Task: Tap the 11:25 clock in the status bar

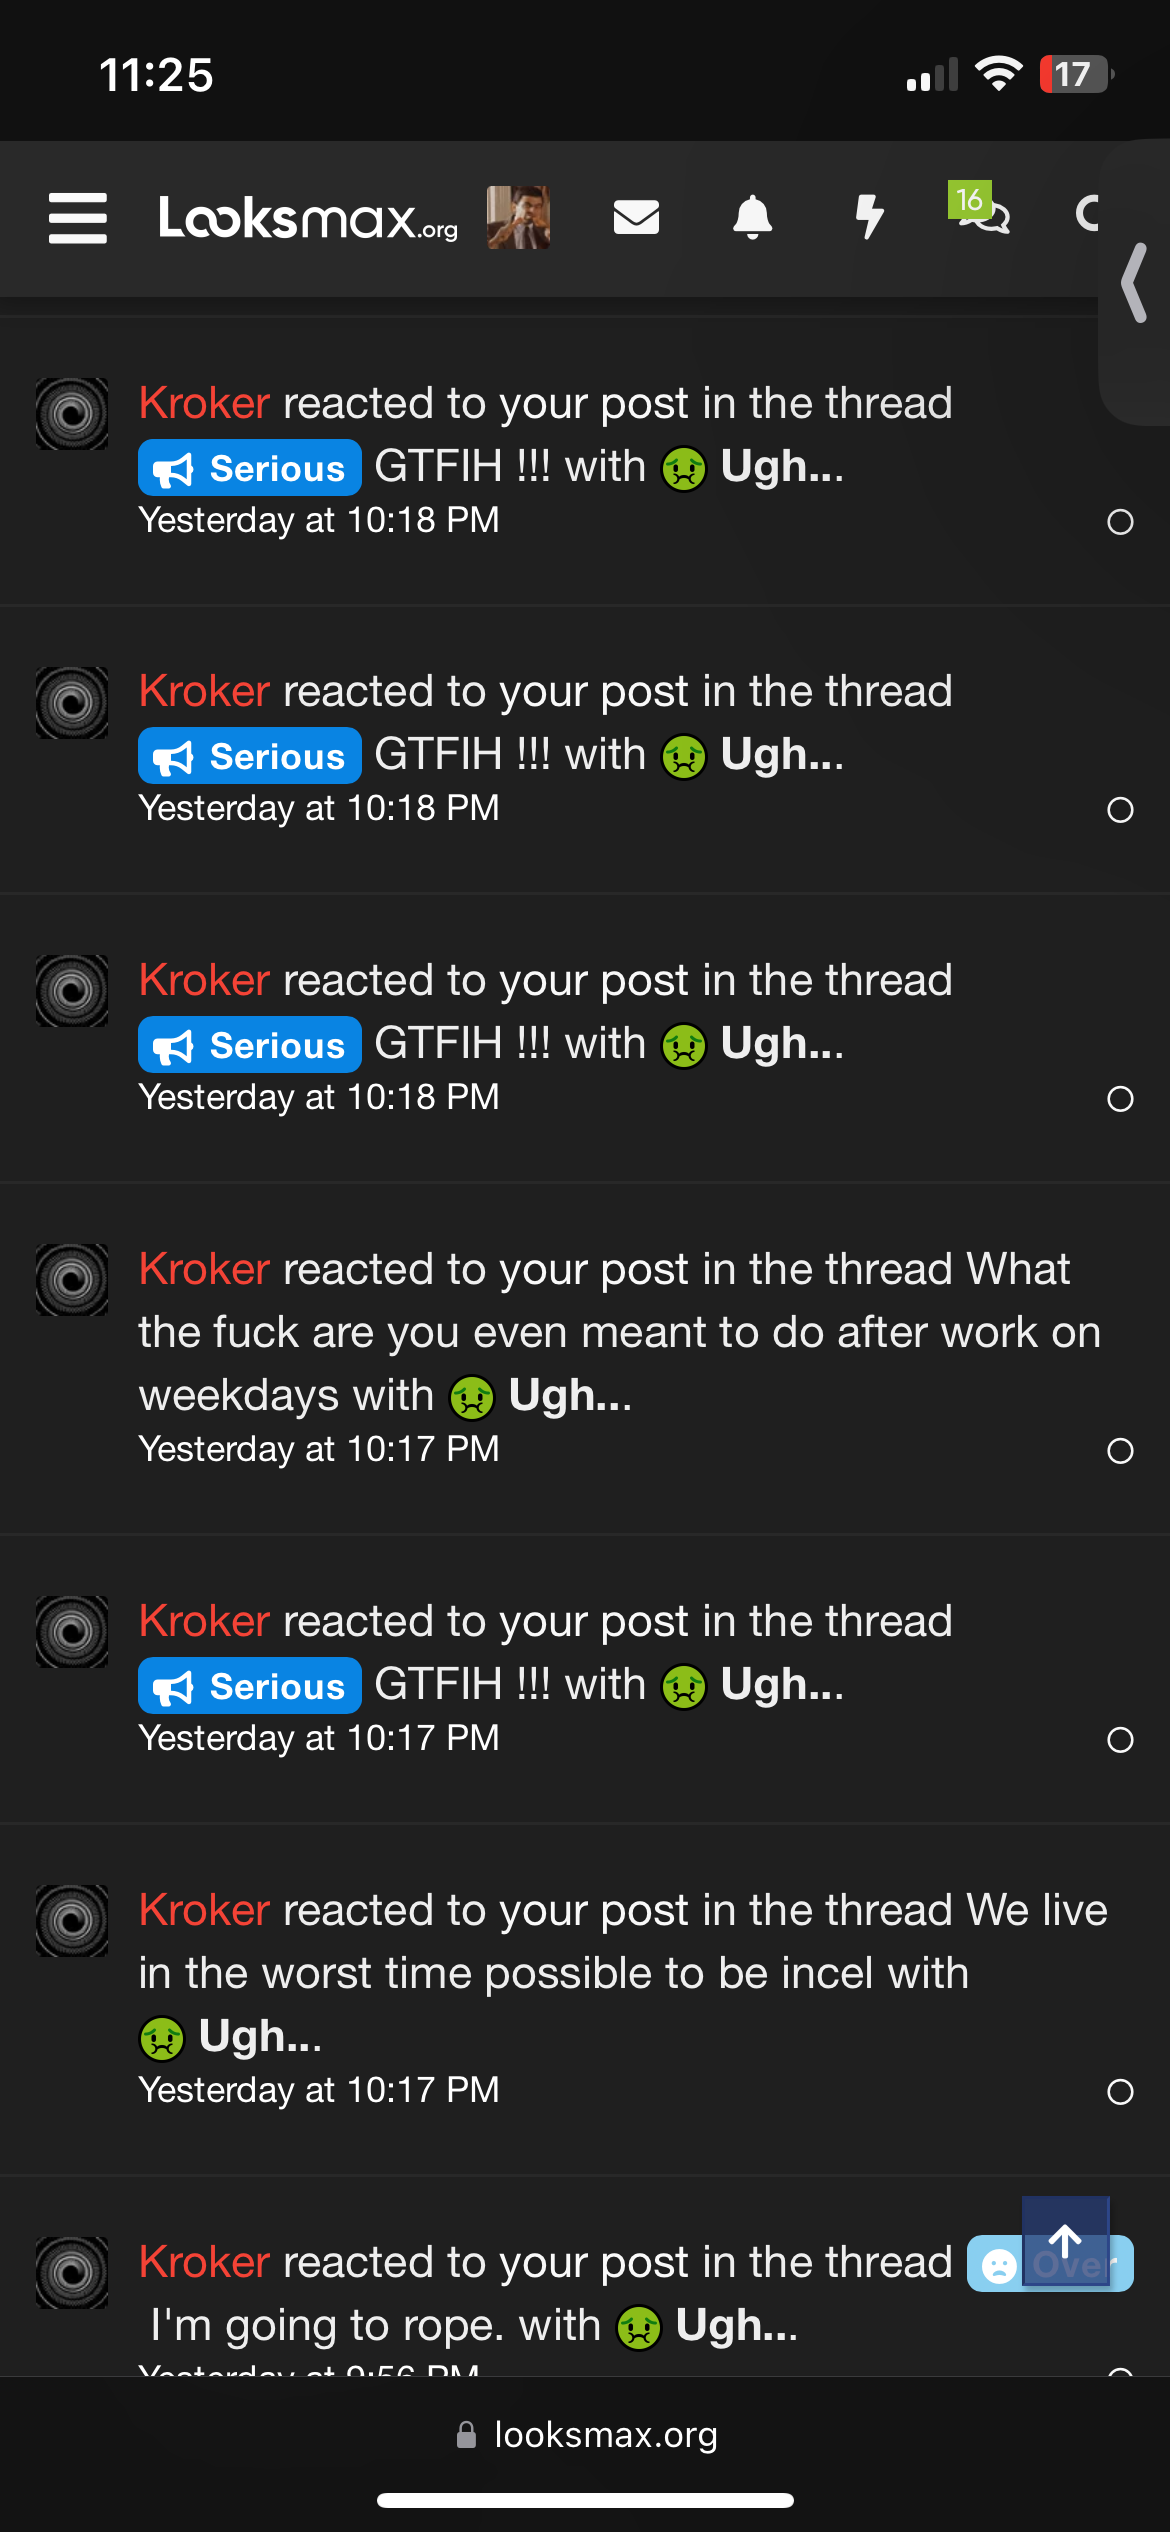Action: (x=159, y=74)
